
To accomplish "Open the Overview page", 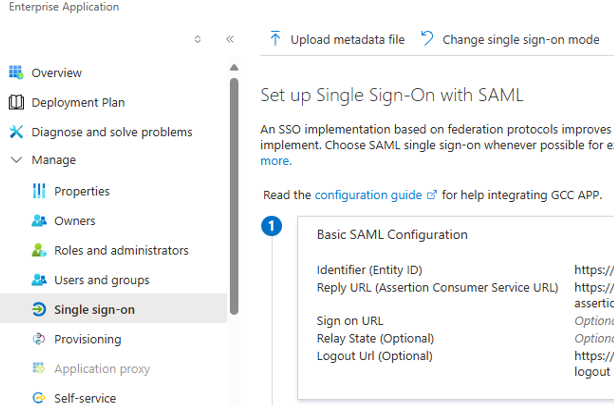I will click(x=57, y=73).
